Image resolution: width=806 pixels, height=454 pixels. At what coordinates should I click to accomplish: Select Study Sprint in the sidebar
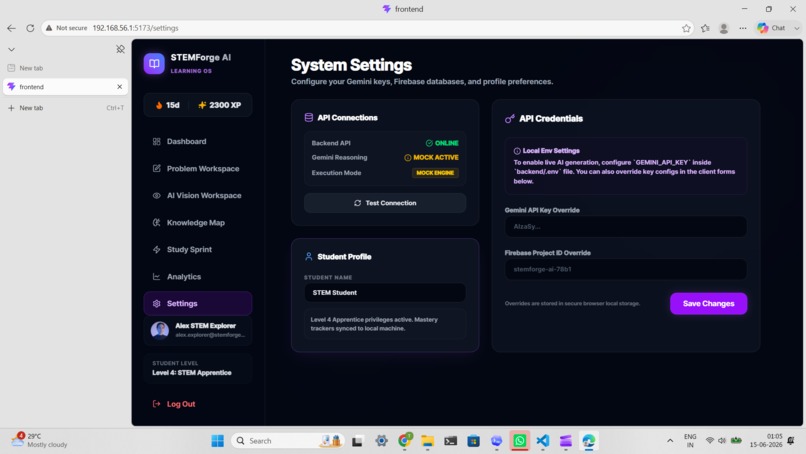coord(198,249)
